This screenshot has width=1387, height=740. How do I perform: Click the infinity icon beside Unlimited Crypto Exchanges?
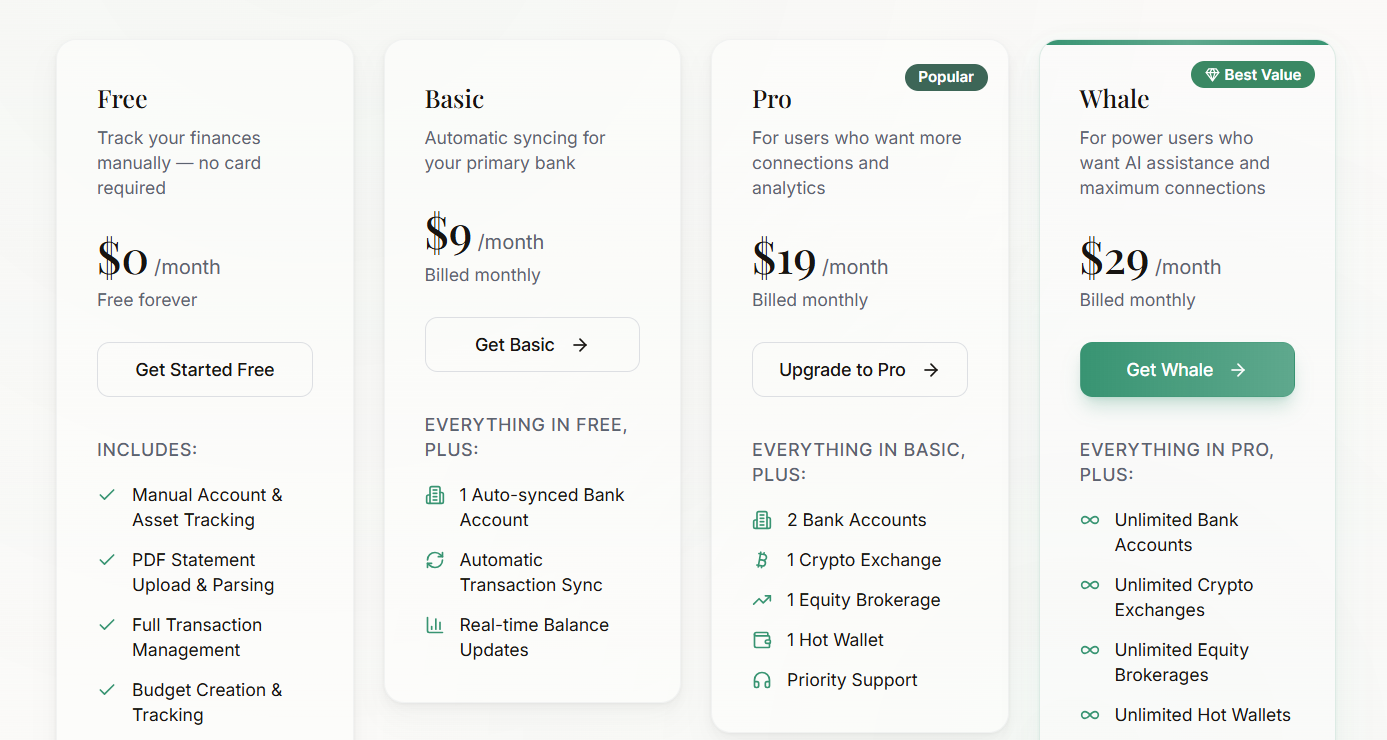(x=1090, y=585)
